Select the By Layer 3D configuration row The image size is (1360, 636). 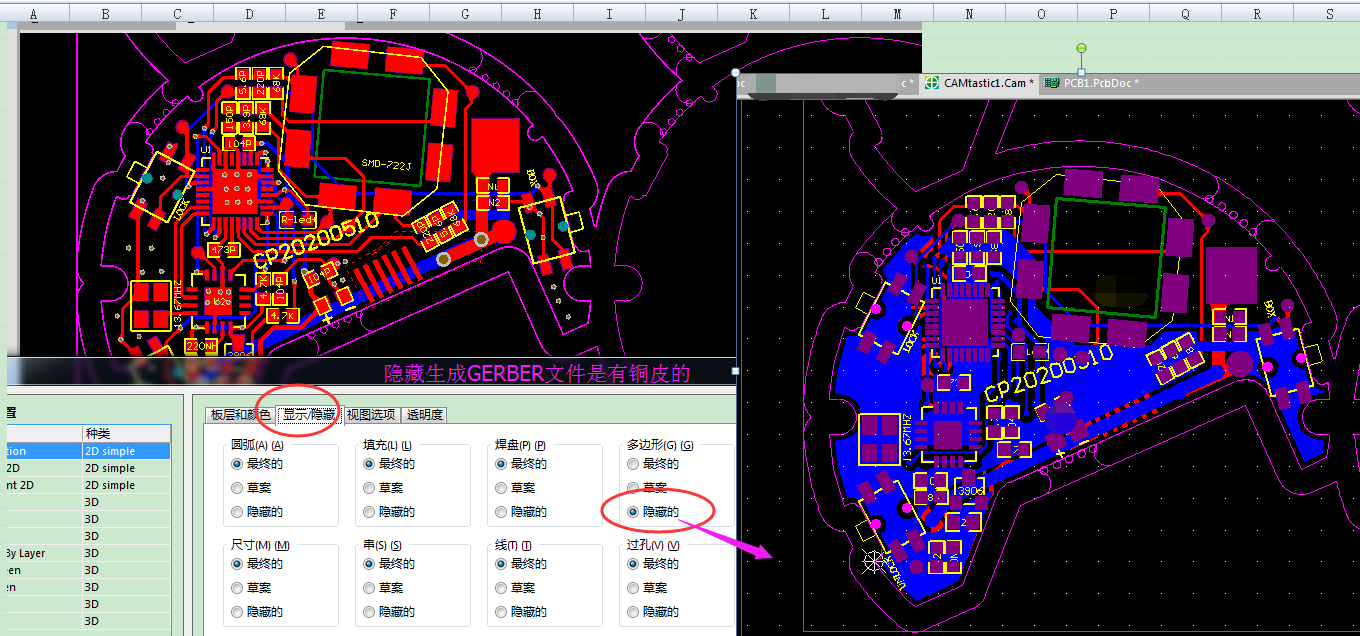[x=88, y=553]
